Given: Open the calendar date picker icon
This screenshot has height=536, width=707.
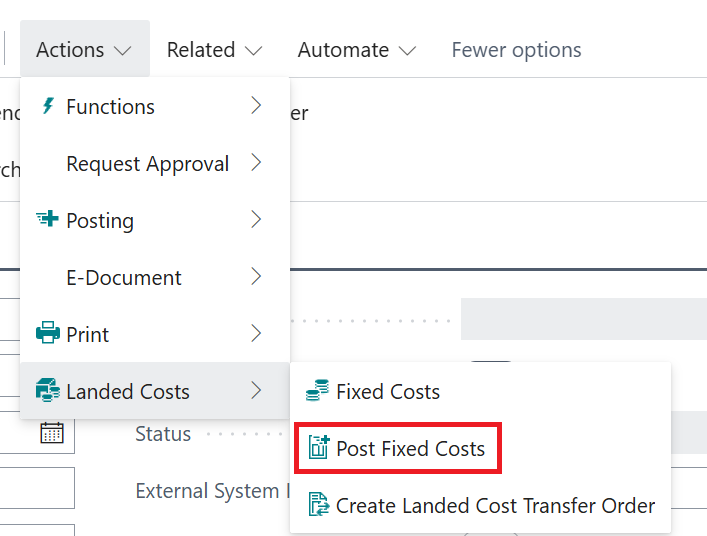Looking at the screenshot, I should 52,433.
